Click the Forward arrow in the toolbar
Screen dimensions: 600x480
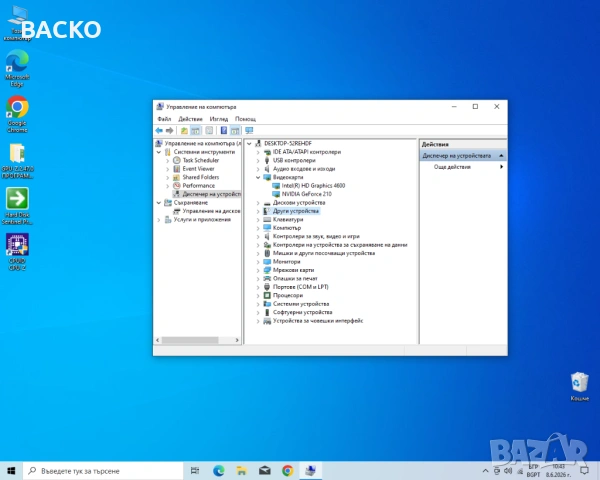170,131
